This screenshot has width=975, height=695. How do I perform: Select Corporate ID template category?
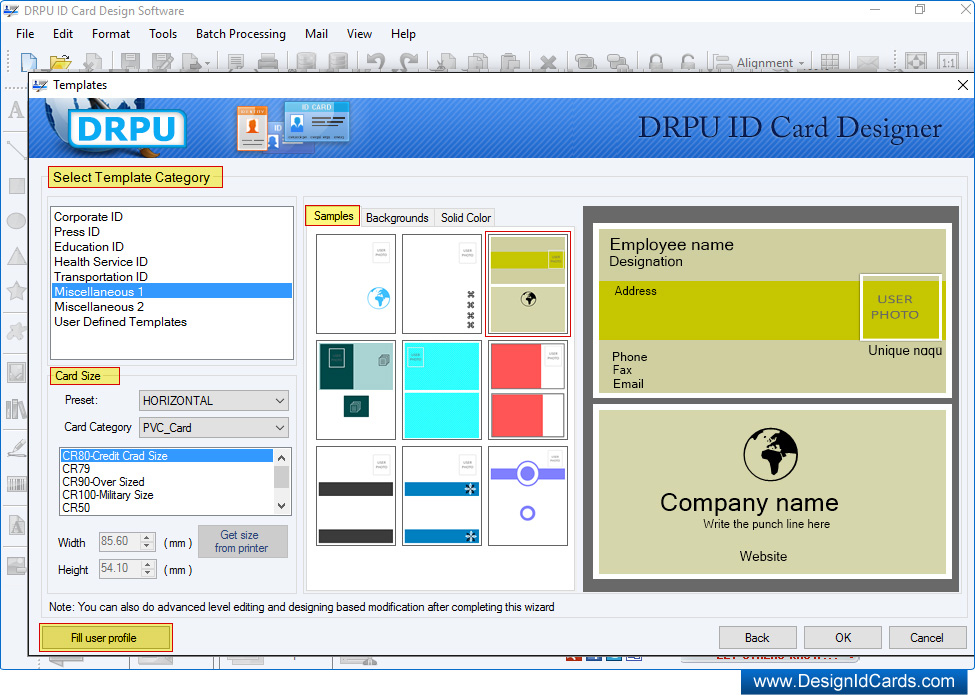click(x=88, y=217)
